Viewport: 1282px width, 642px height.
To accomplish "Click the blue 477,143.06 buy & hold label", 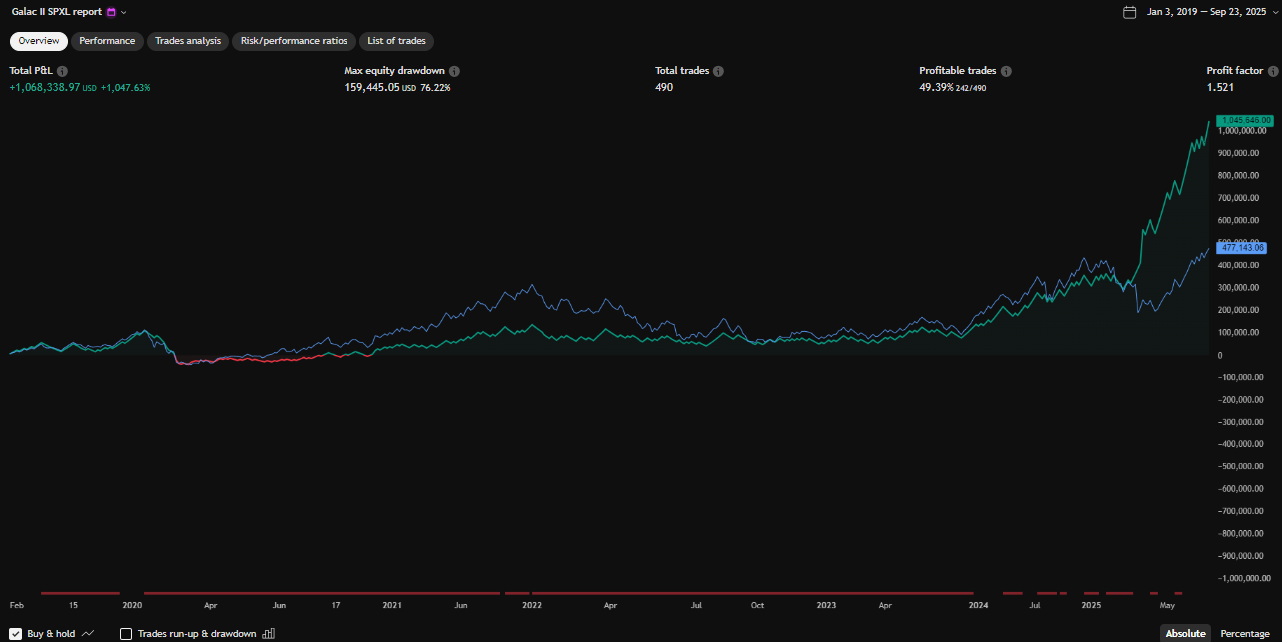I will (x=1243, y=247).
